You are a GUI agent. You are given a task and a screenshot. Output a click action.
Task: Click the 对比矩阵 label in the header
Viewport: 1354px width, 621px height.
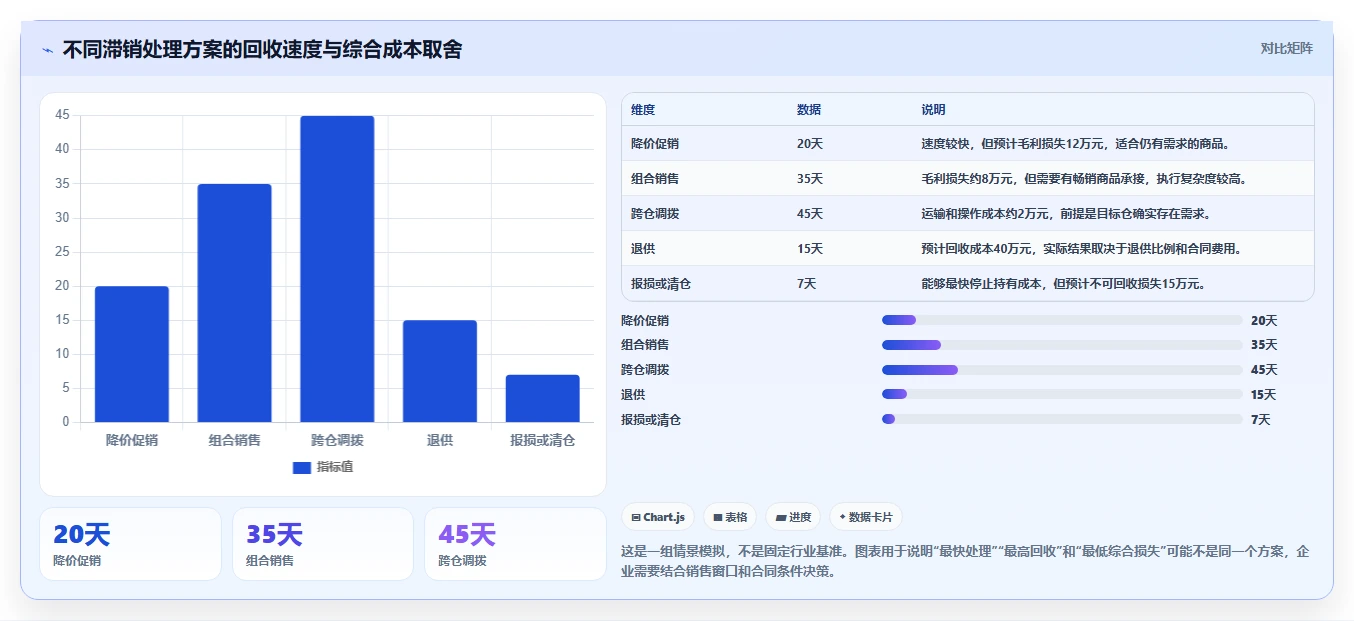coord(1287,48)
